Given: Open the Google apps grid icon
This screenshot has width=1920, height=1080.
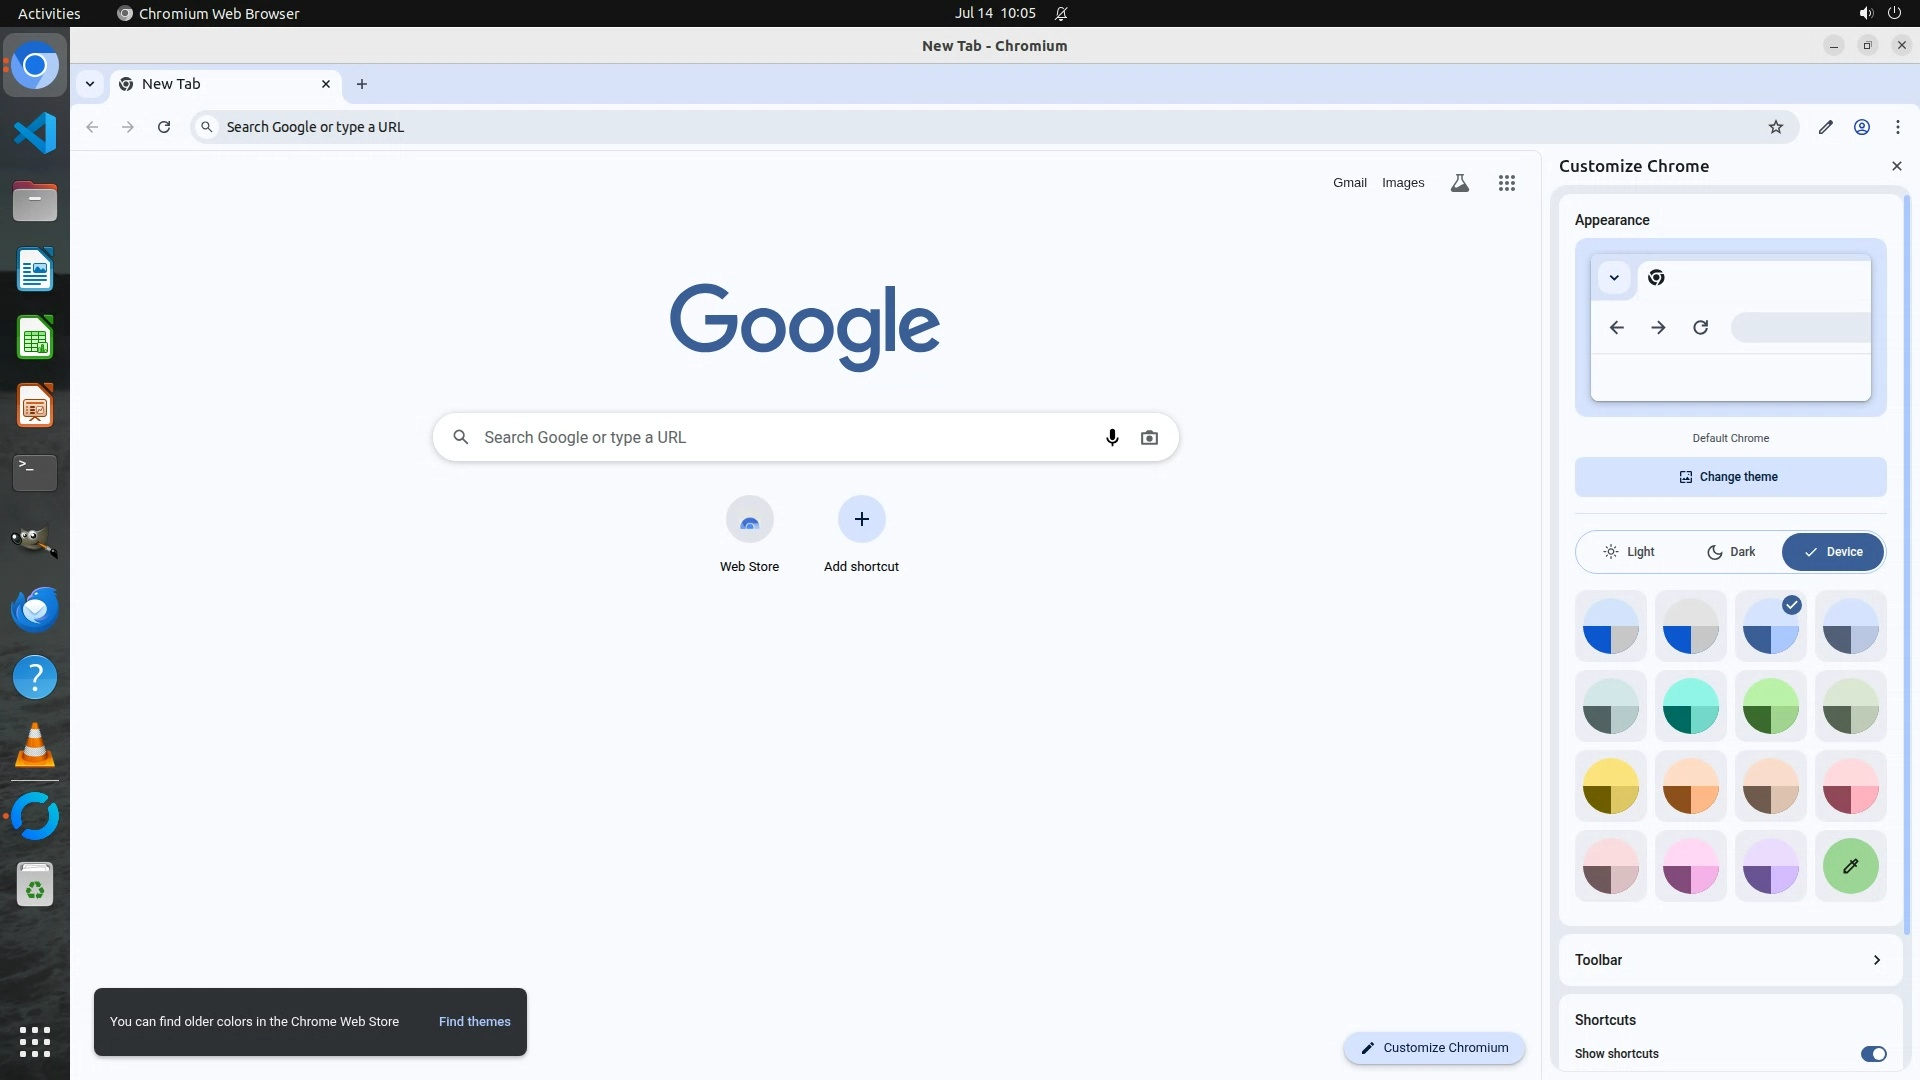Looking at the screenshot, I should pyautogui.click(x=1506, y=183).
